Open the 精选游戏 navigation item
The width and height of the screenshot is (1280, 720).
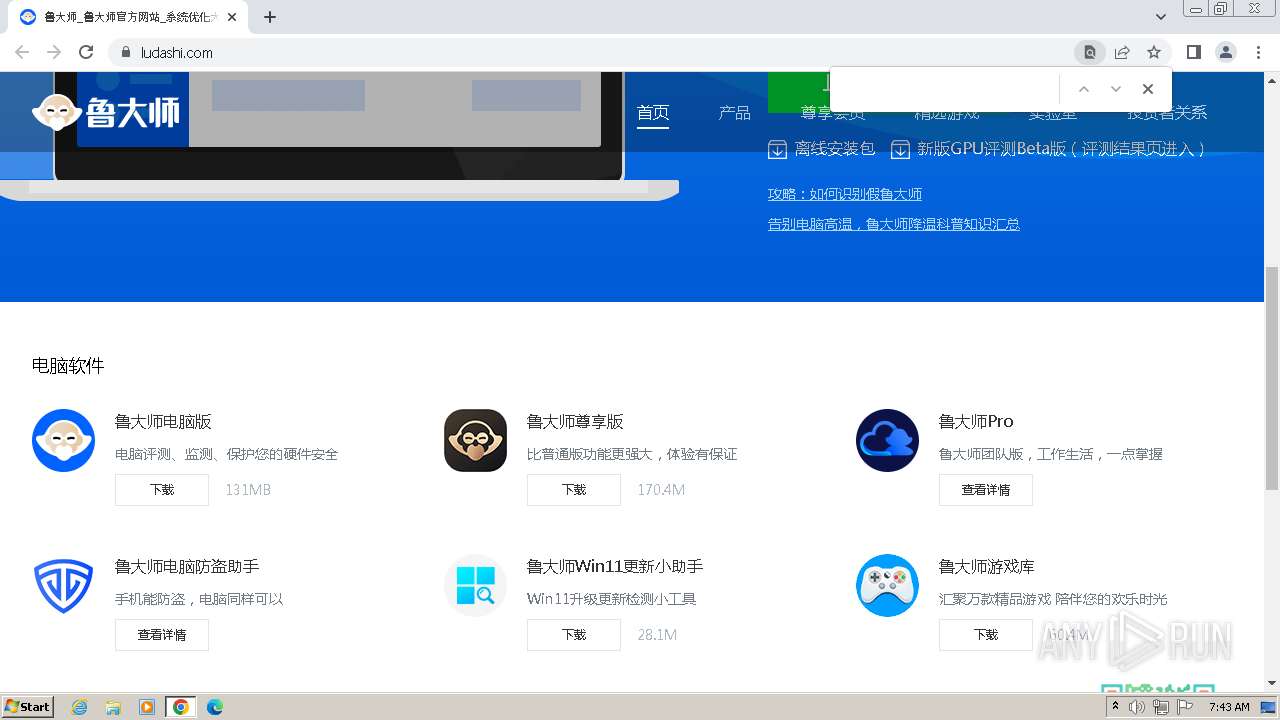coord(946,113)
